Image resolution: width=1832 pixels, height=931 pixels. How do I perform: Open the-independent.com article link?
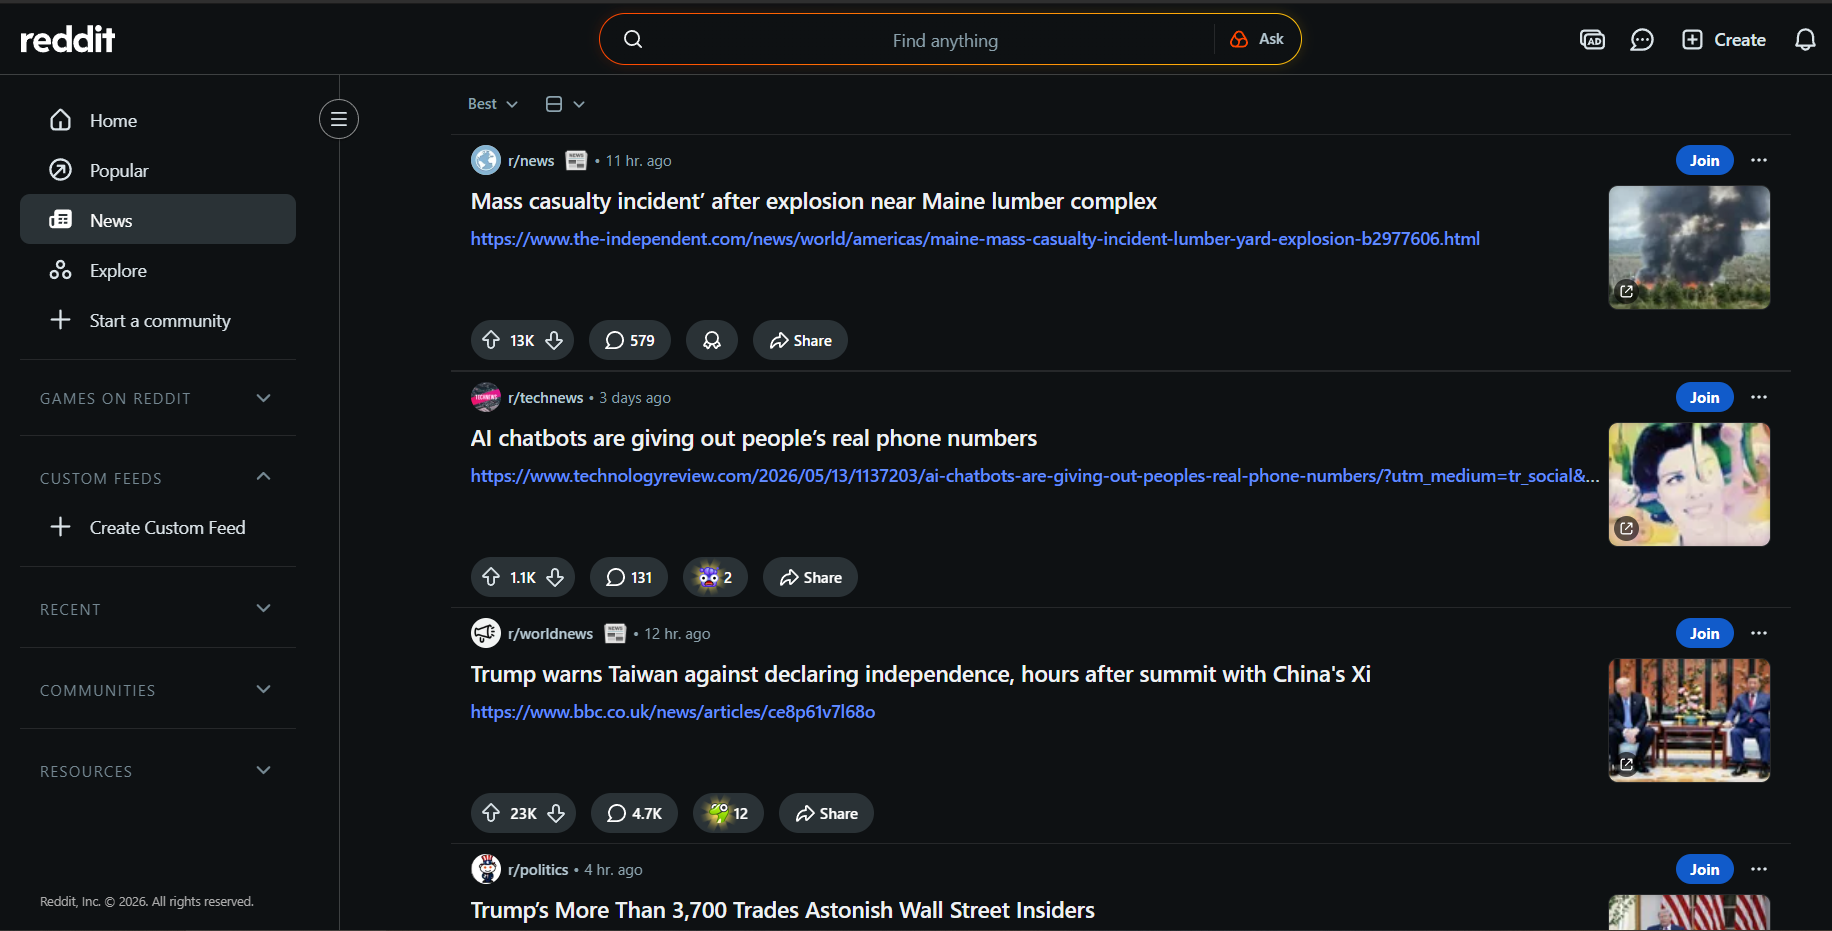click(975, 239)
